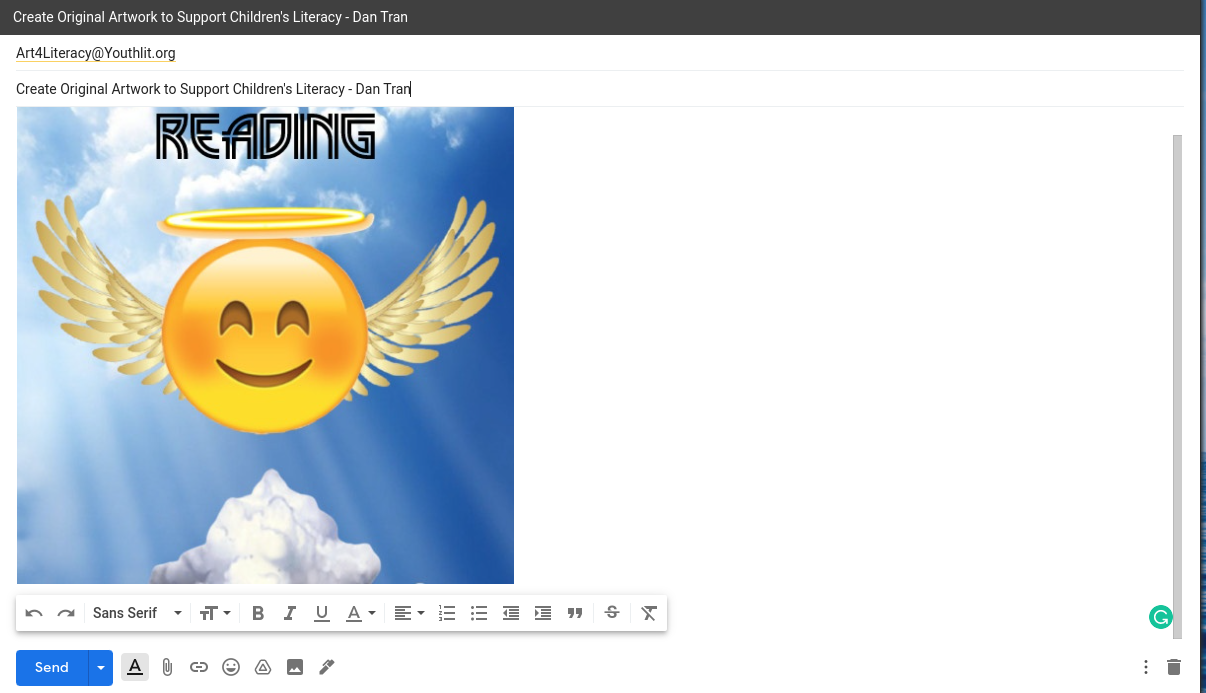Insert a photo
Image resolution: width=1206 pixels, height=693 pixels.
(295, 667)
